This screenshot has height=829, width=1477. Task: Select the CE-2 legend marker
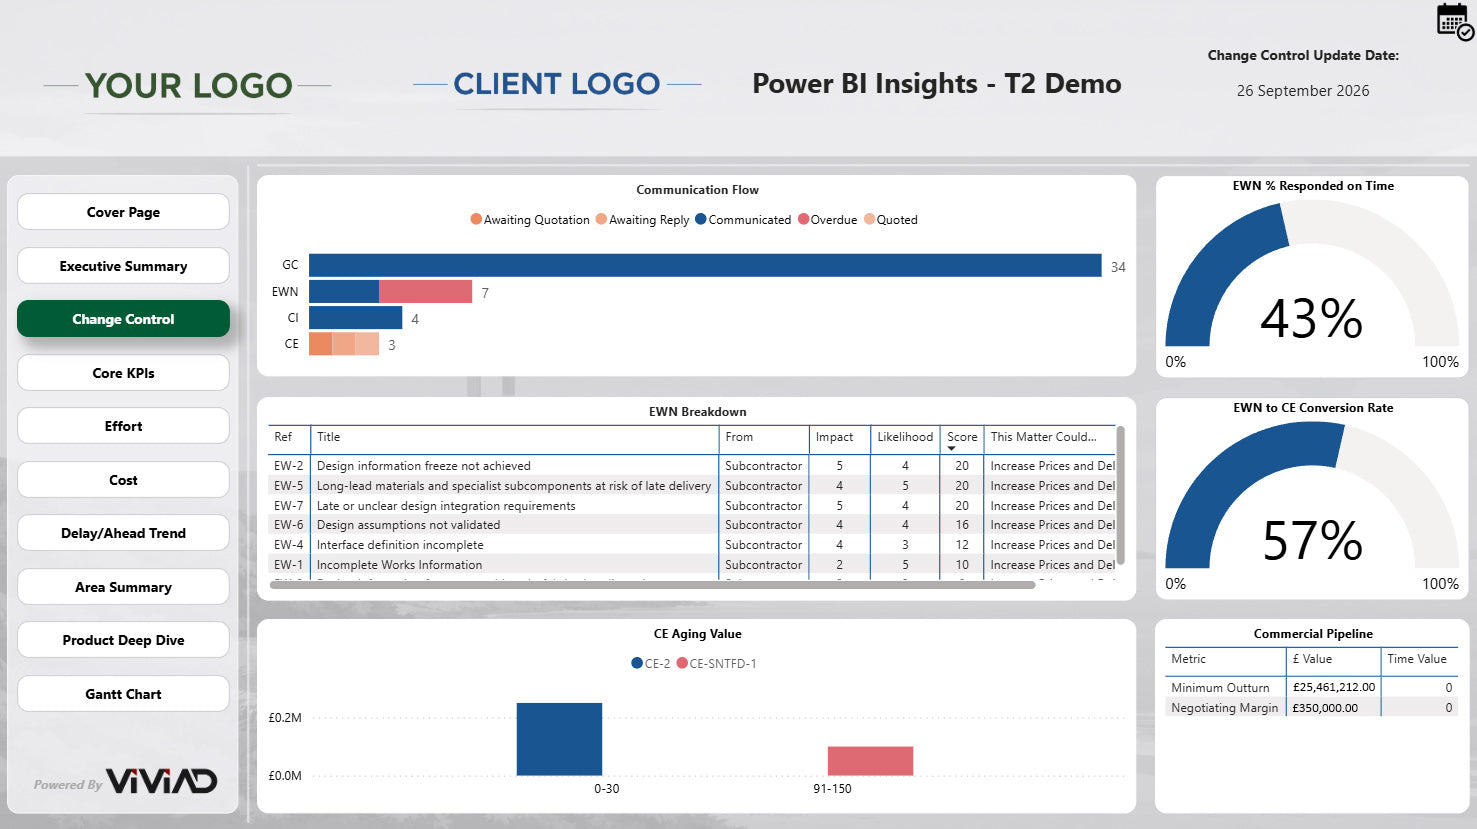(637, 664)
